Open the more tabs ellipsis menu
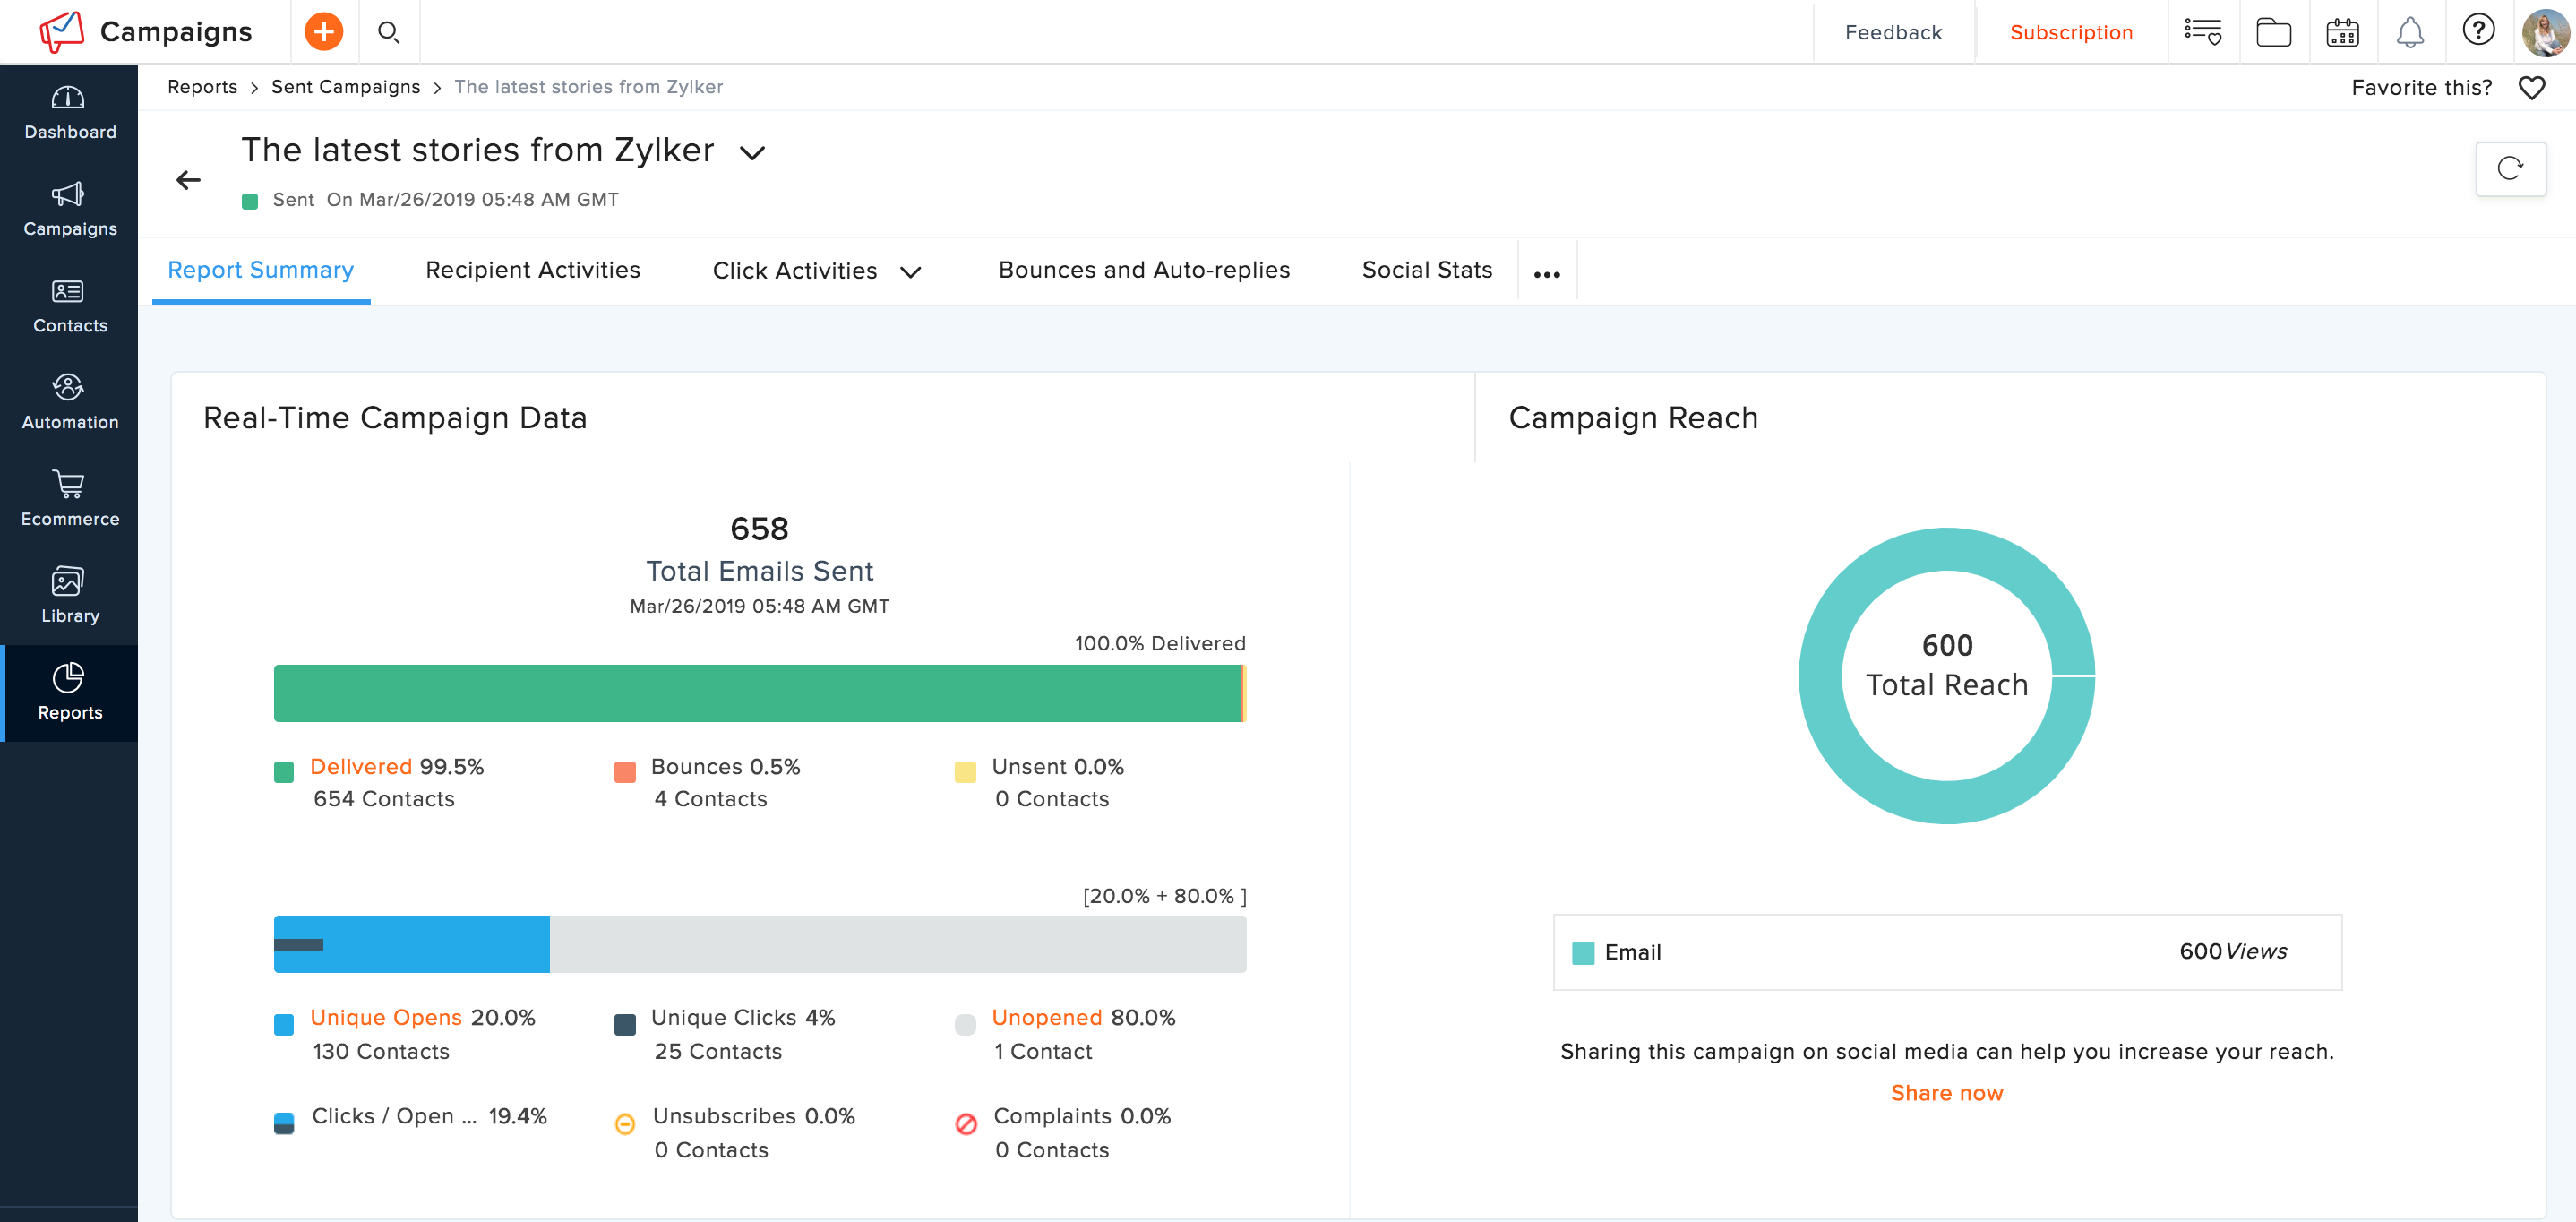 [x=1546, y=274]
